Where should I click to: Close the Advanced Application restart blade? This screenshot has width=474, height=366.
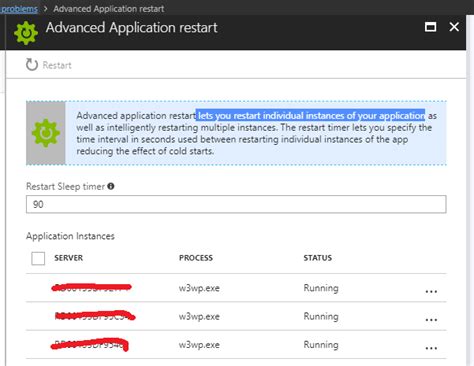tap(454, 27)
